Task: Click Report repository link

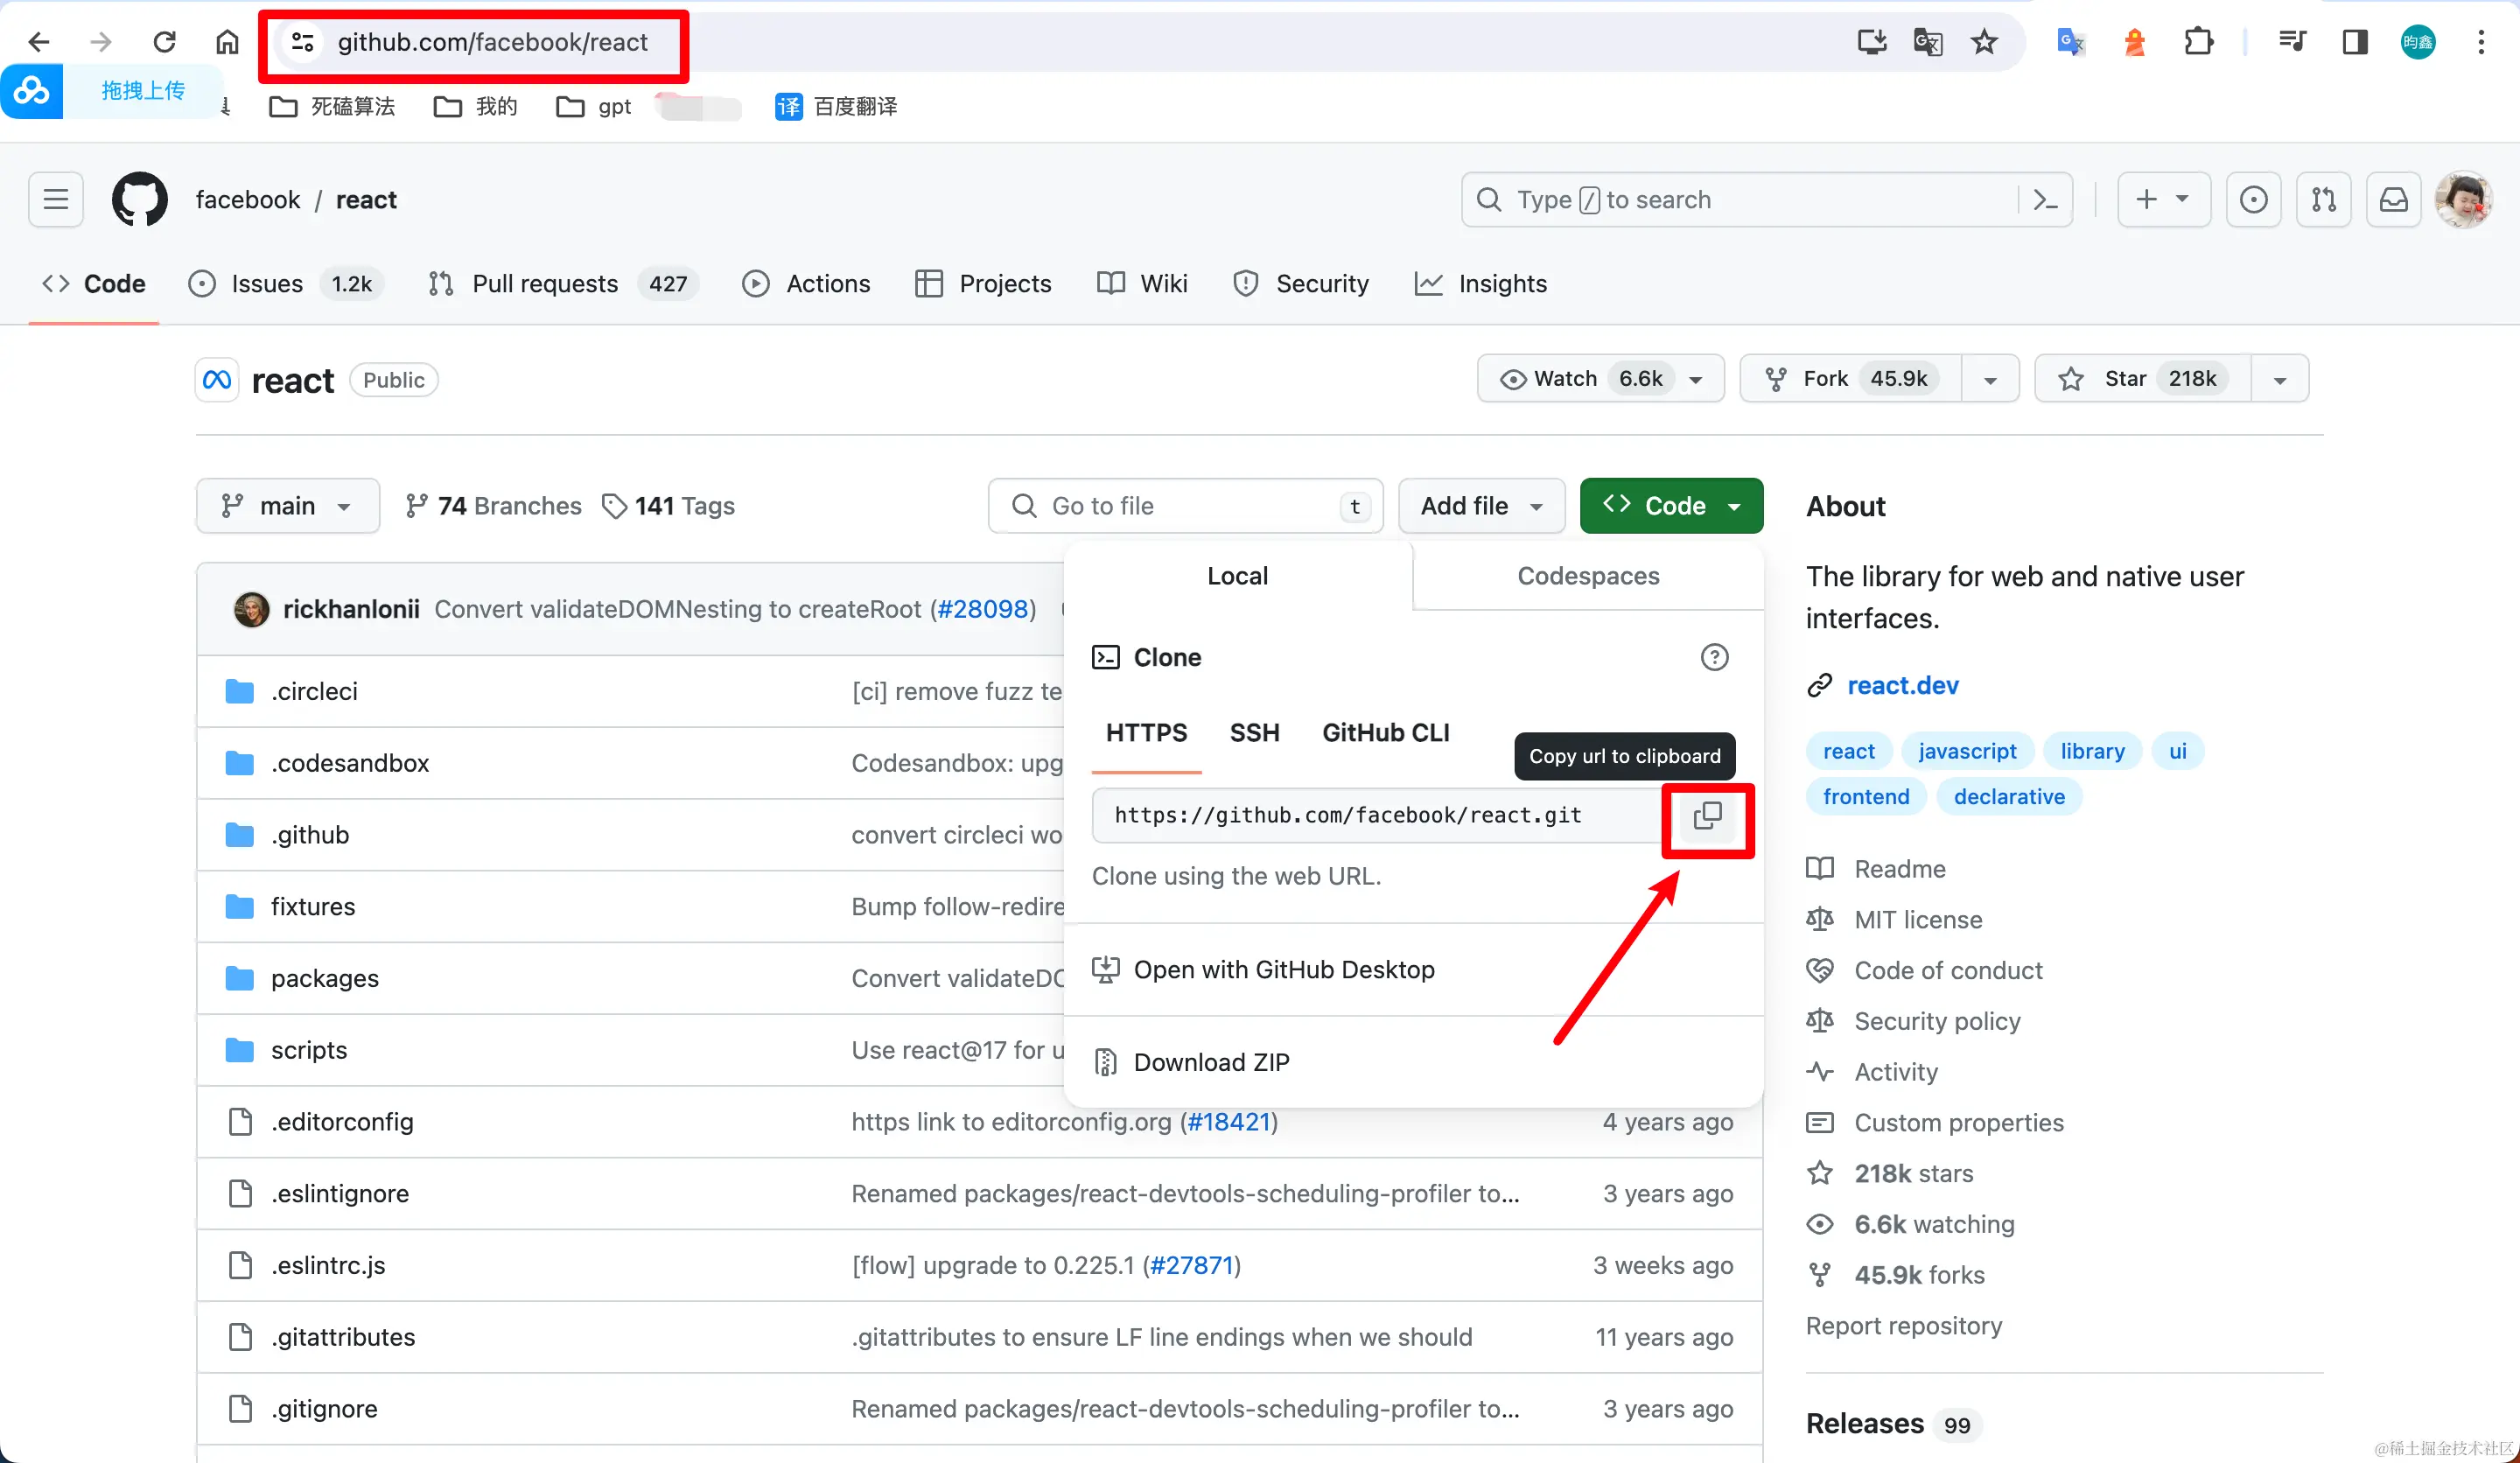Action: pyautogui.click(x=1903, y=1326)
